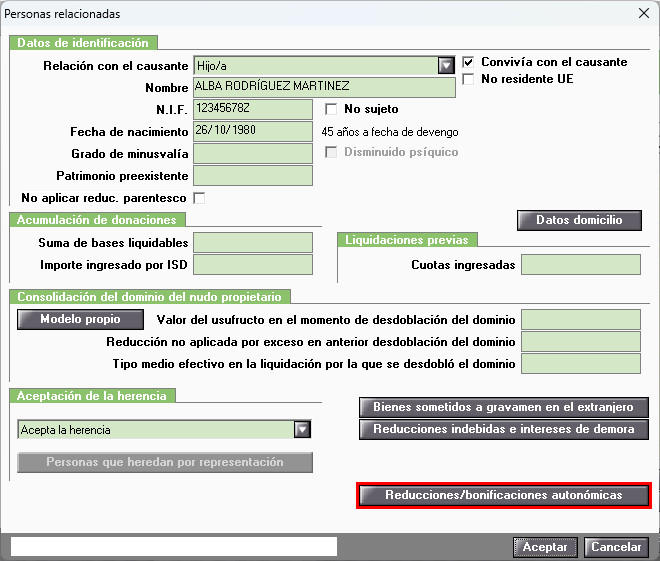Screen dimensions: 660x561
Task: Open Relación con el causante dropdown arrow
Action: click(446, 66)
